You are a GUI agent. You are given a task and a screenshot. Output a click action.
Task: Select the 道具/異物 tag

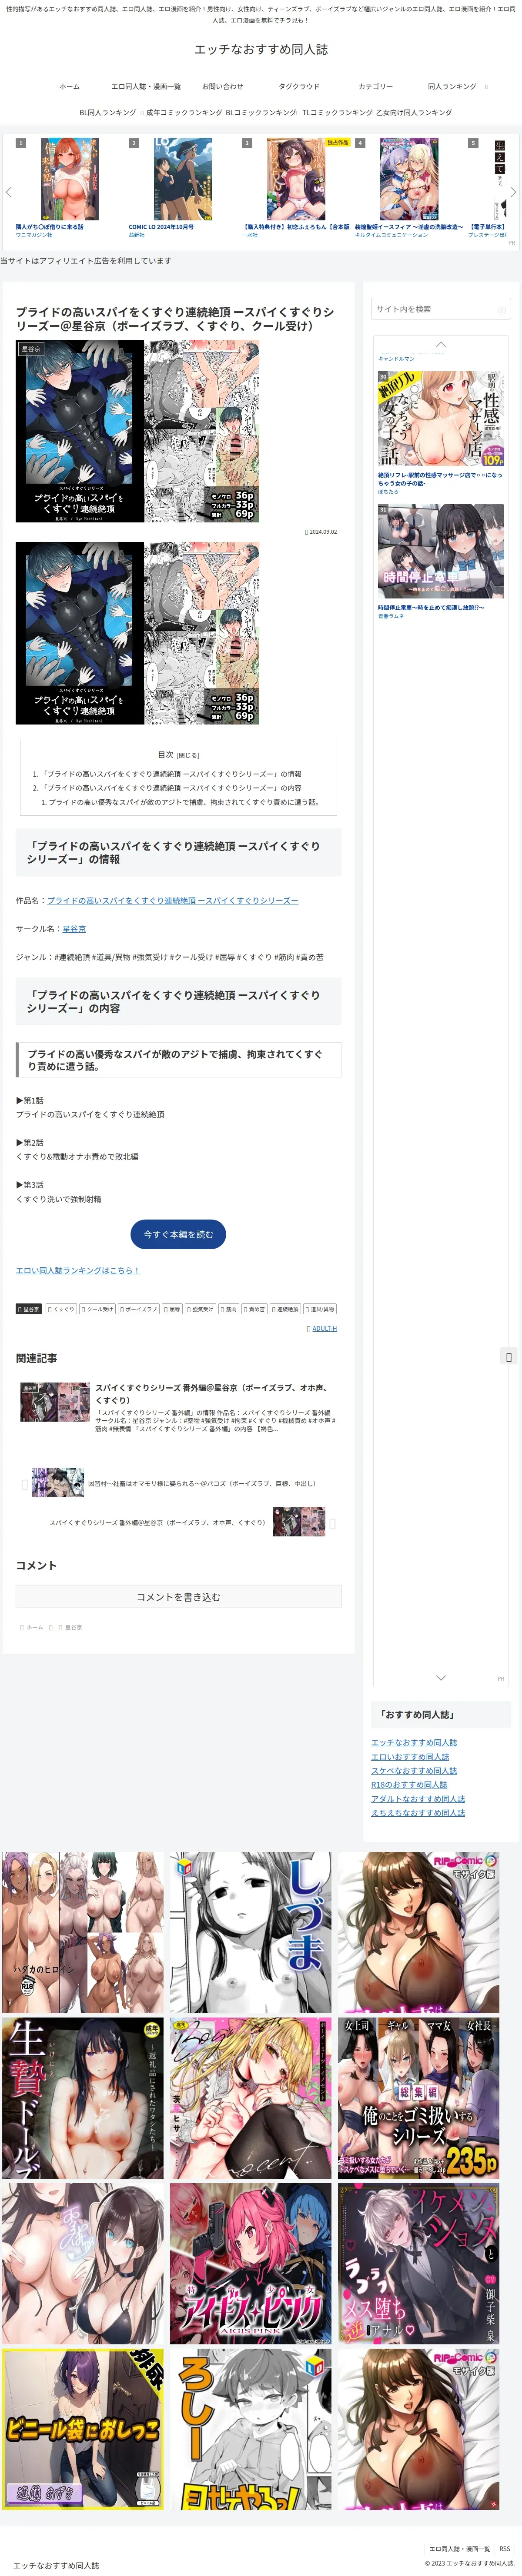[320, 1309]
